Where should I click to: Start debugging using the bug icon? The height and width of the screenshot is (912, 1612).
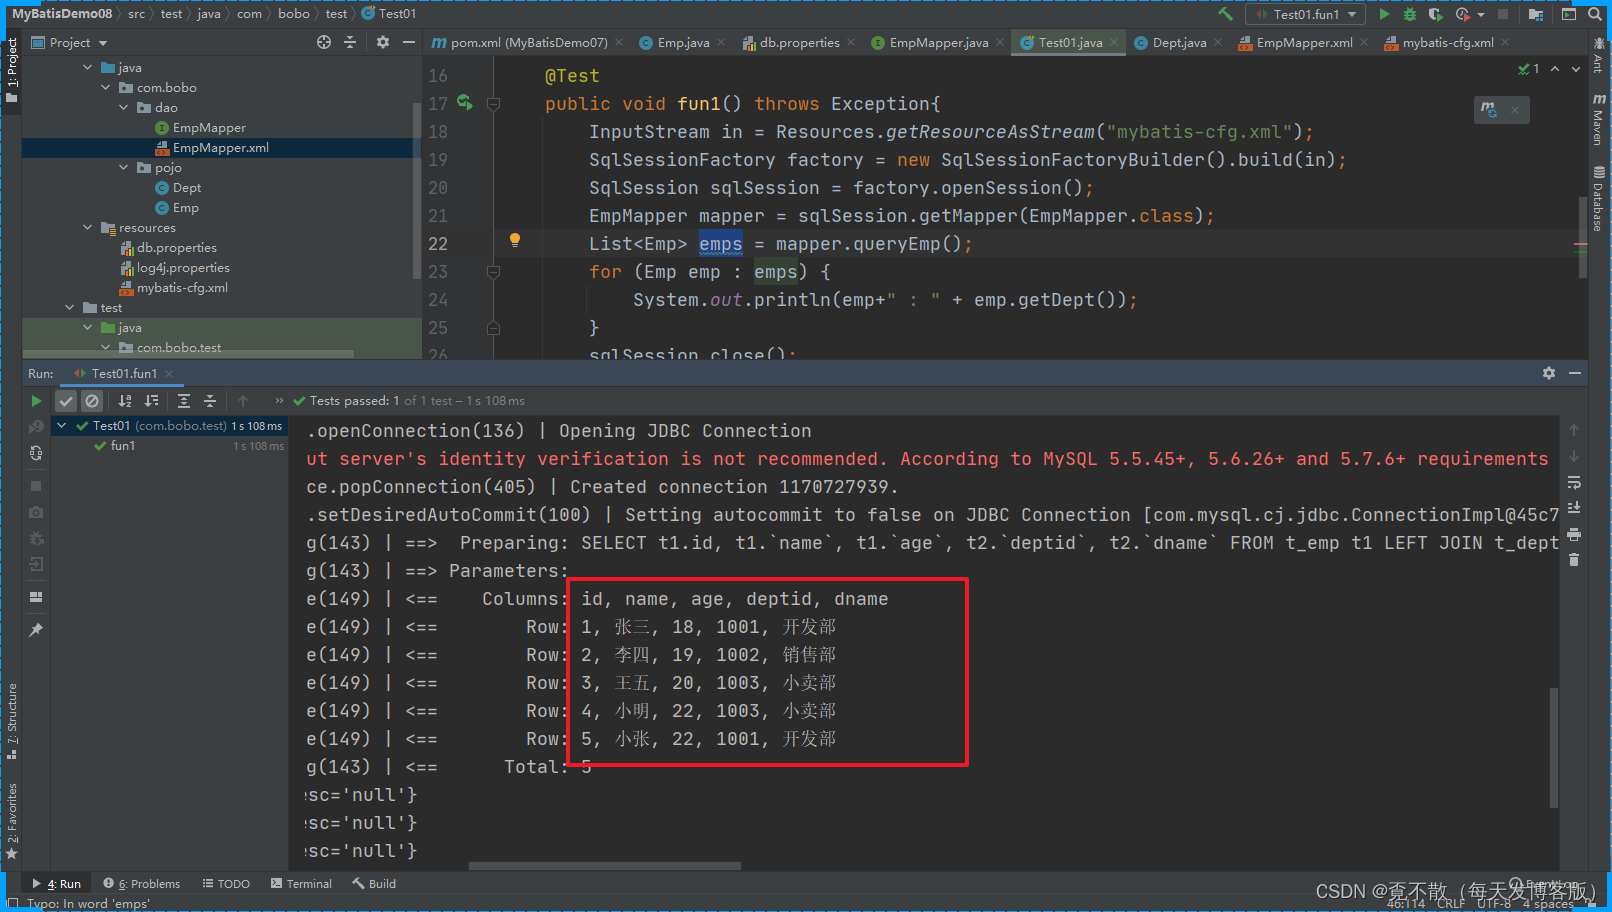tap(1409, 13)
